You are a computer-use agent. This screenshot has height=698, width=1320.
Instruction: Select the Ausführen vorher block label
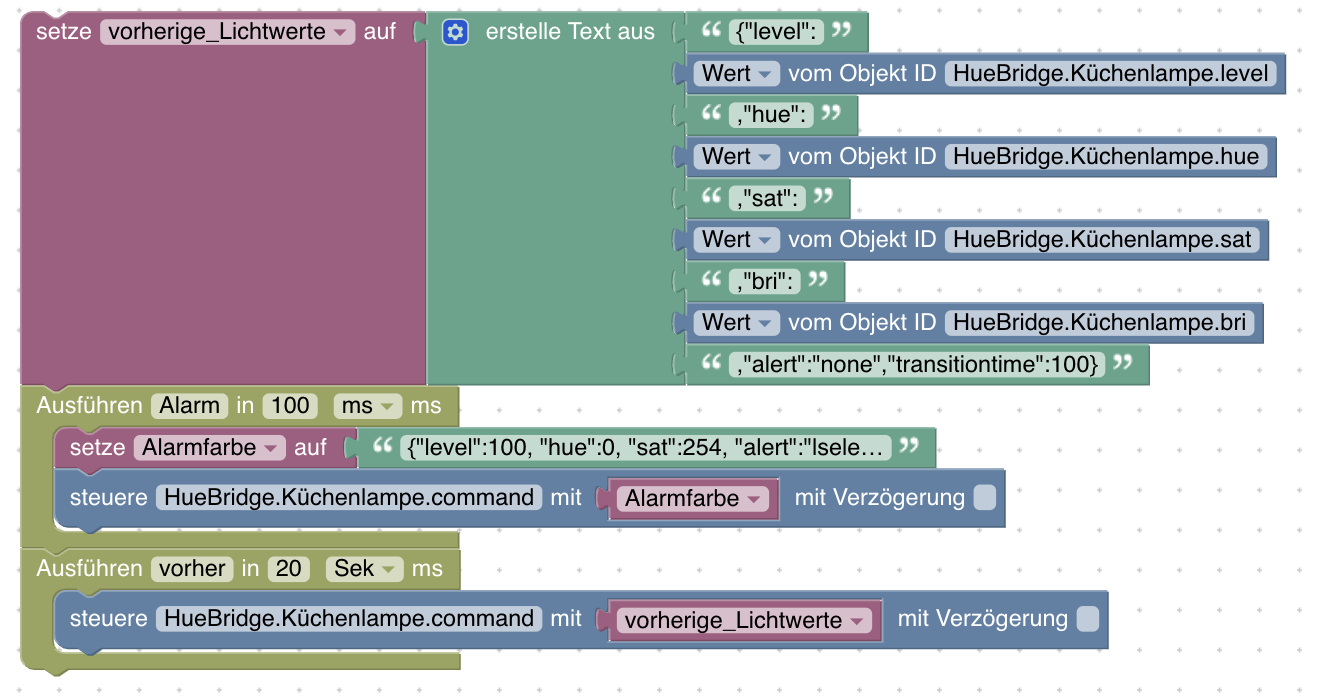(90, 569)
